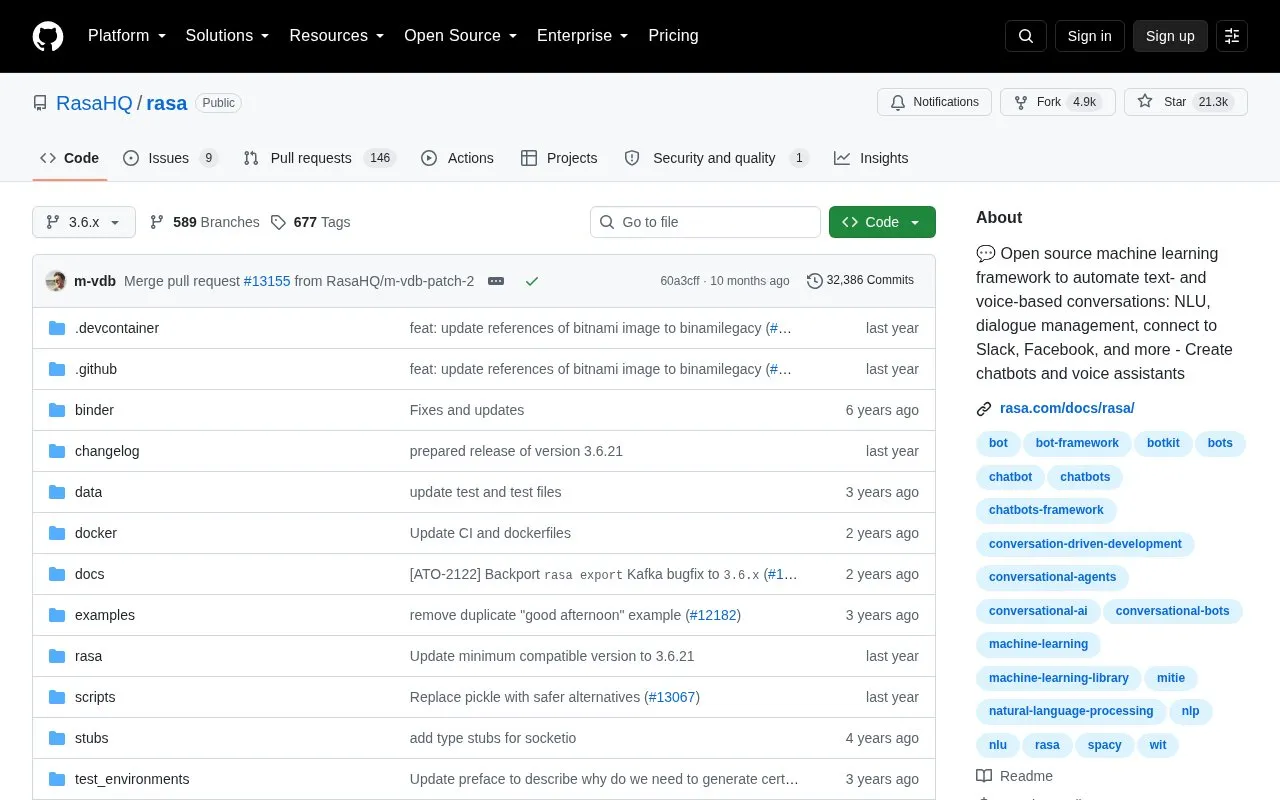The height and width of the screenshot is (800, 1280).
Task: Click the docs folder icon
Action: click(57, 574)
